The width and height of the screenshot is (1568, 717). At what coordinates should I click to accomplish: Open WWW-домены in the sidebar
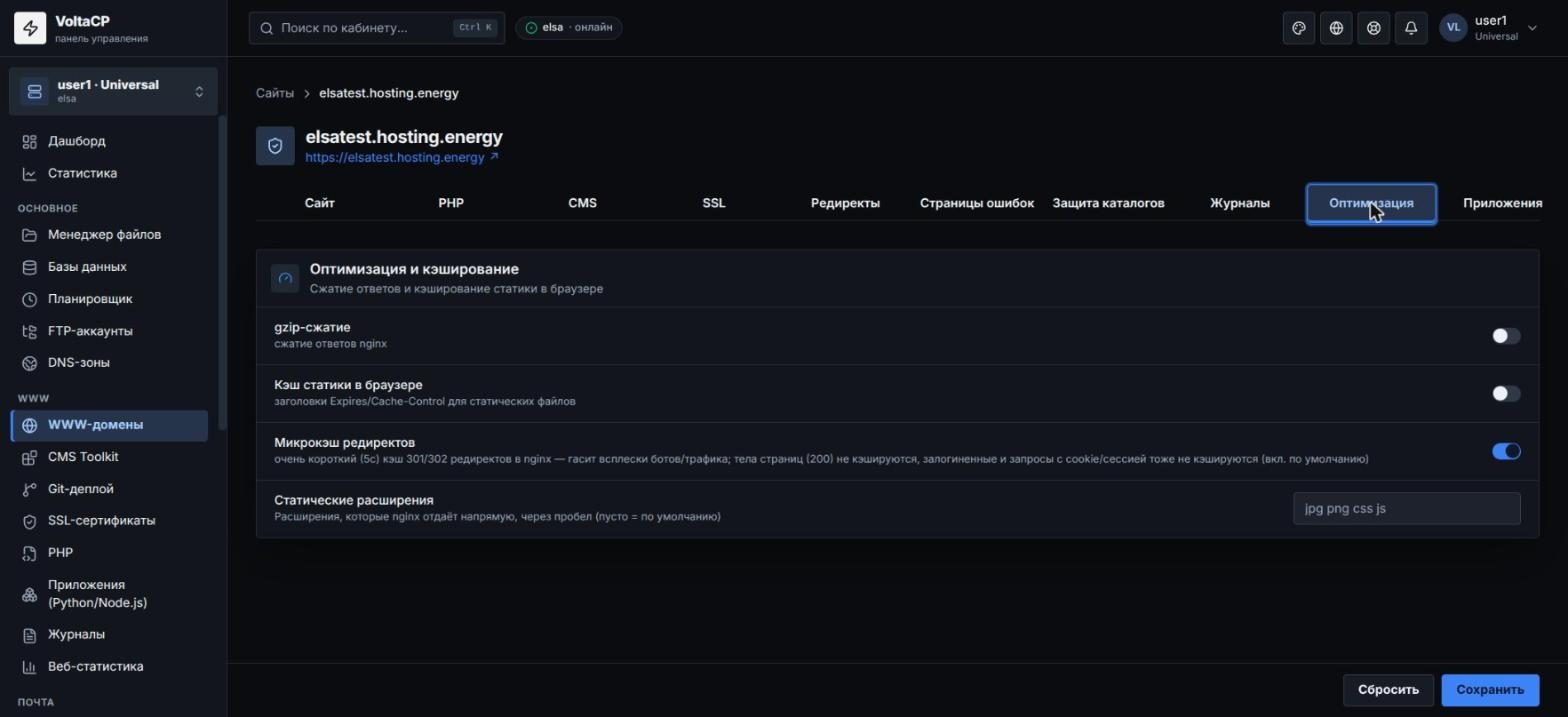110,425
